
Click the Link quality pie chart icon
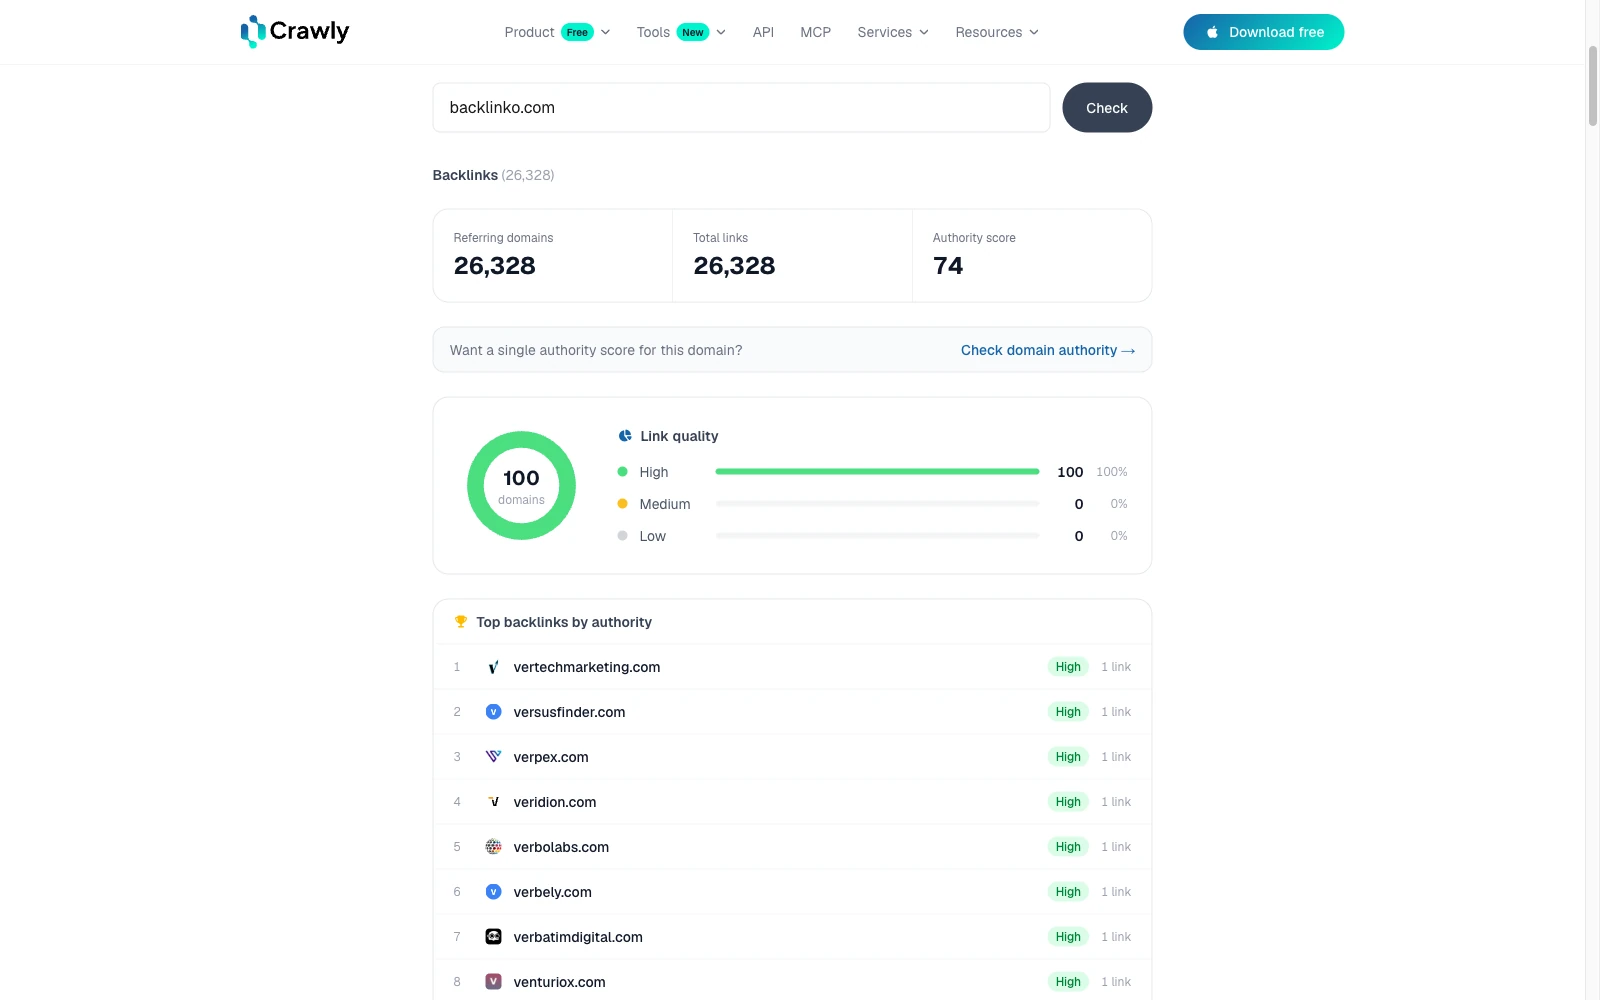point(625,436)
